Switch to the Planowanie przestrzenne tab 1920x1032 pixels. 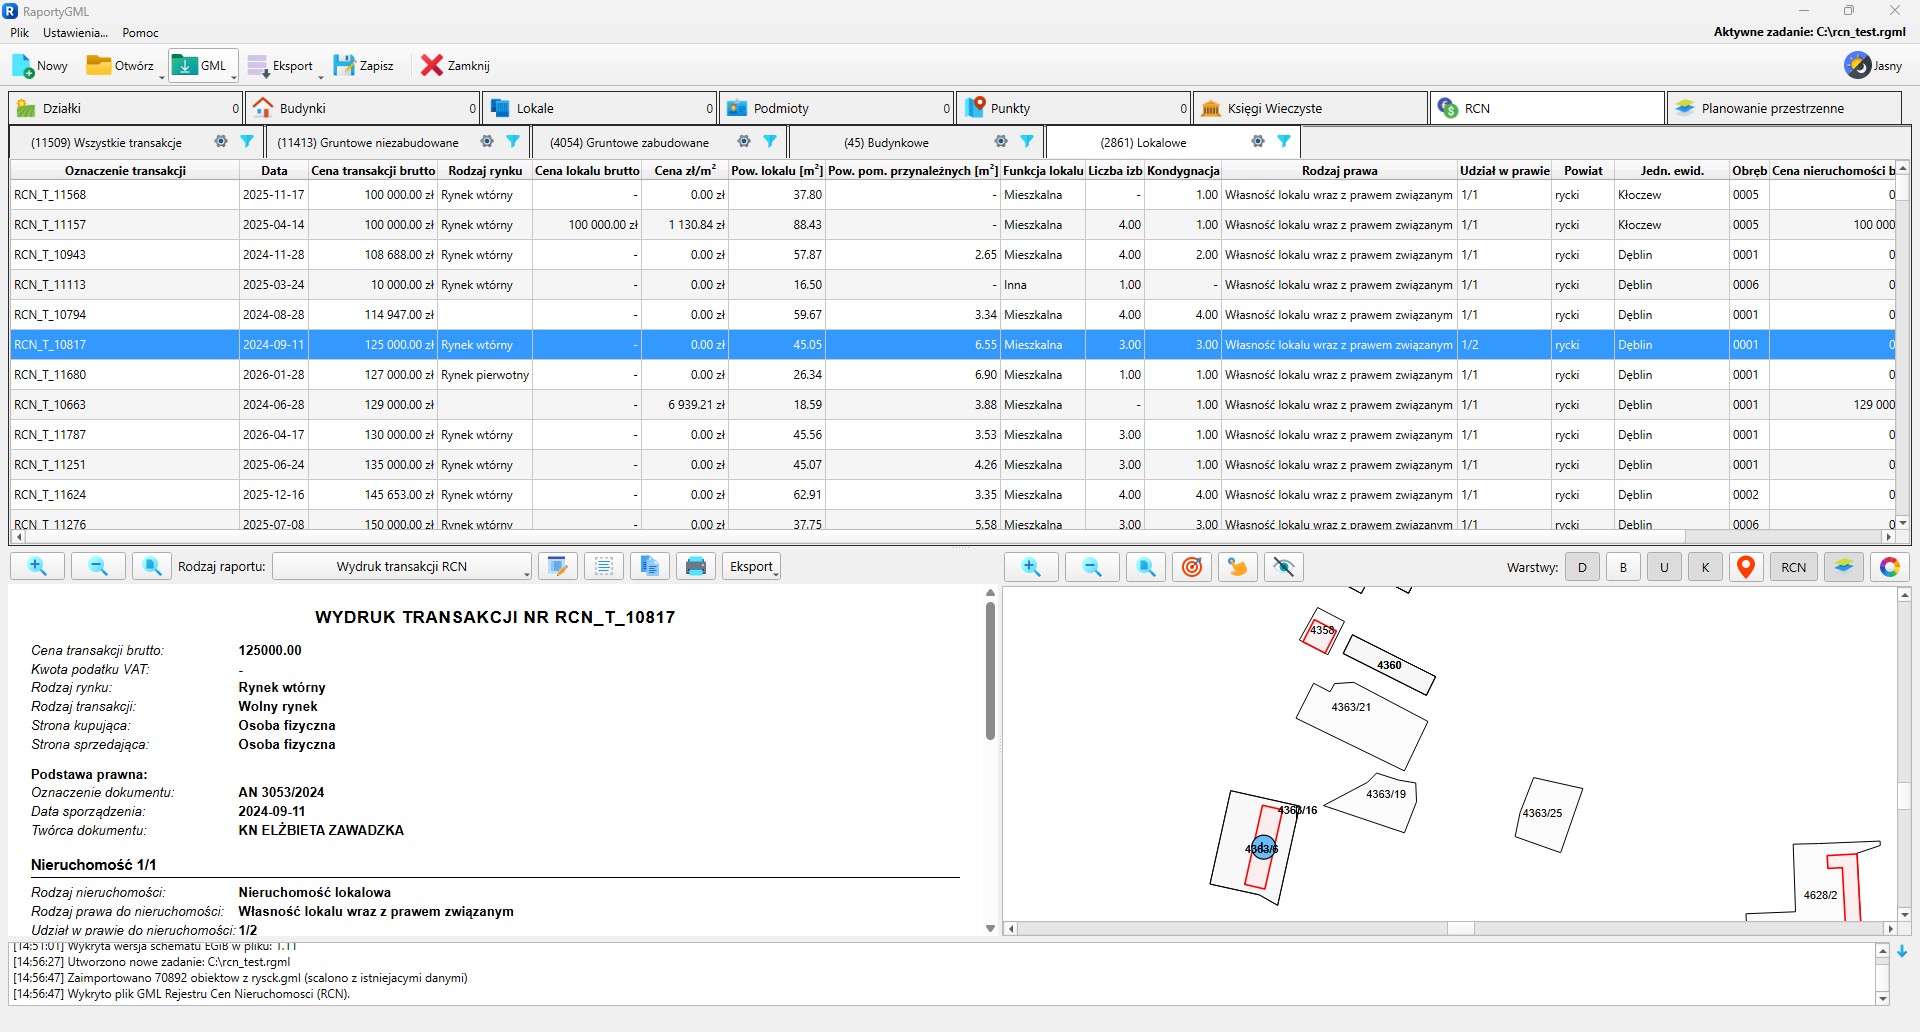pyautogui.click(x=1784, y=108)
